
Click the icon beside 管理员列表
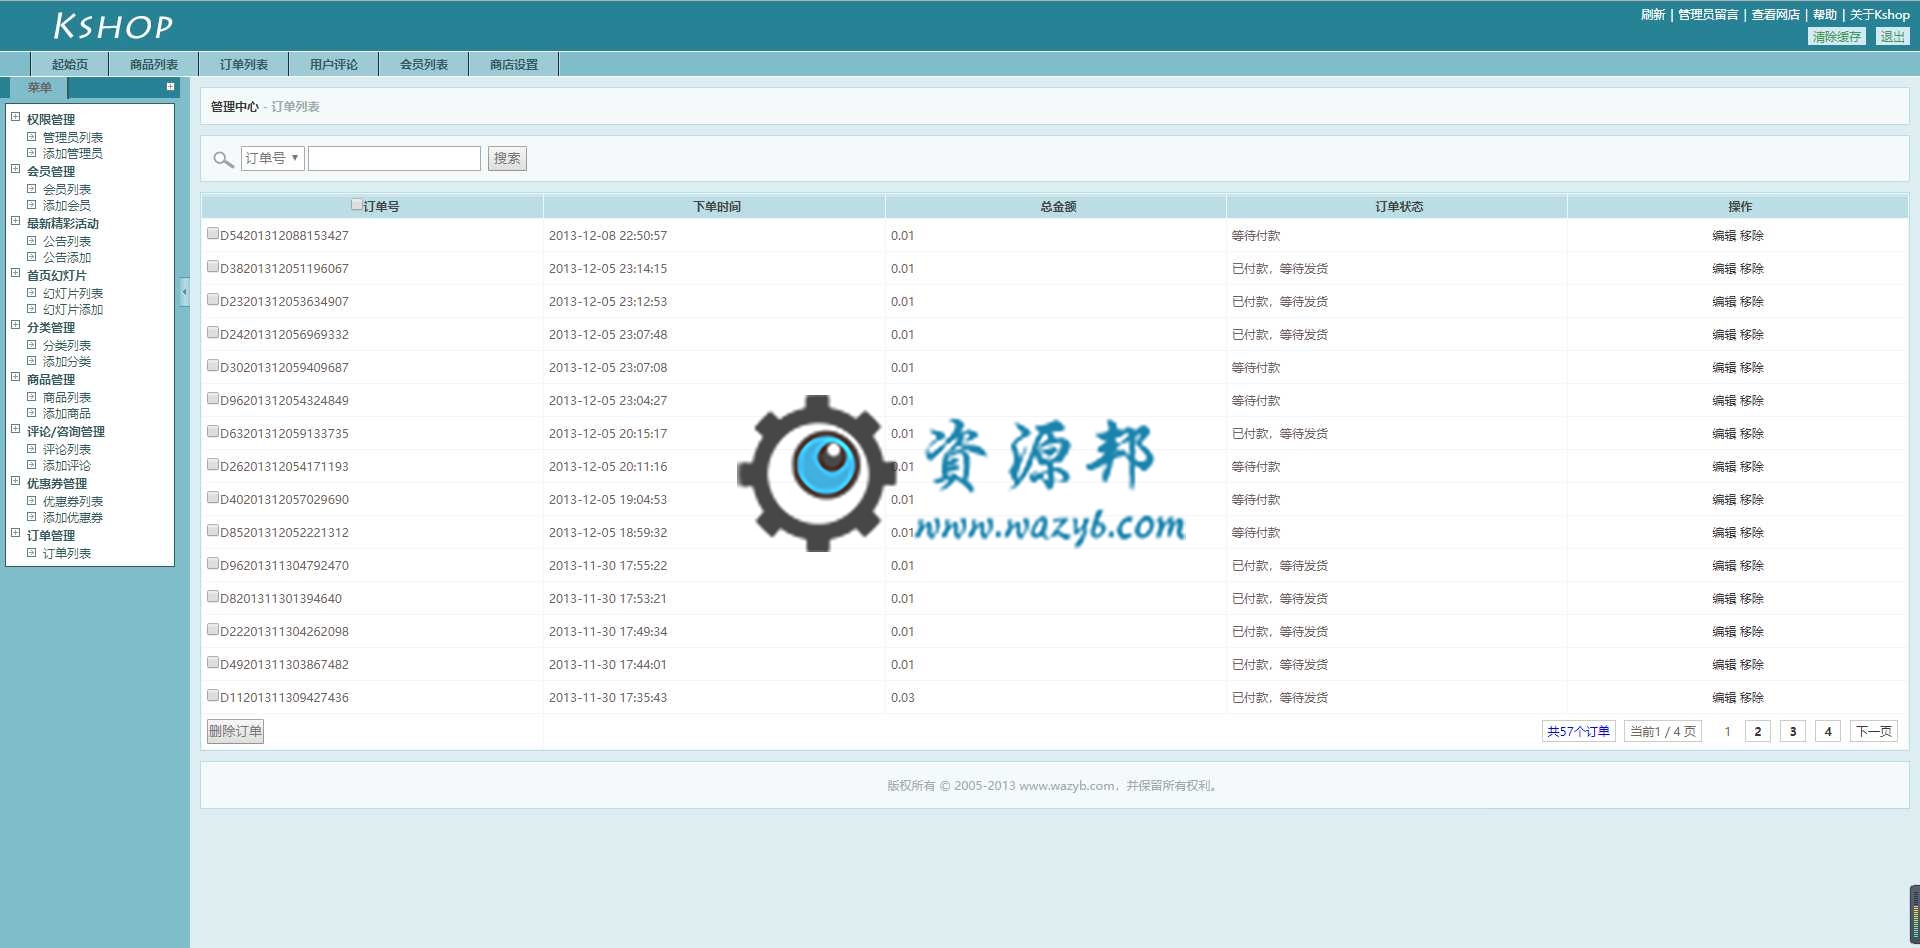(31, 137)
